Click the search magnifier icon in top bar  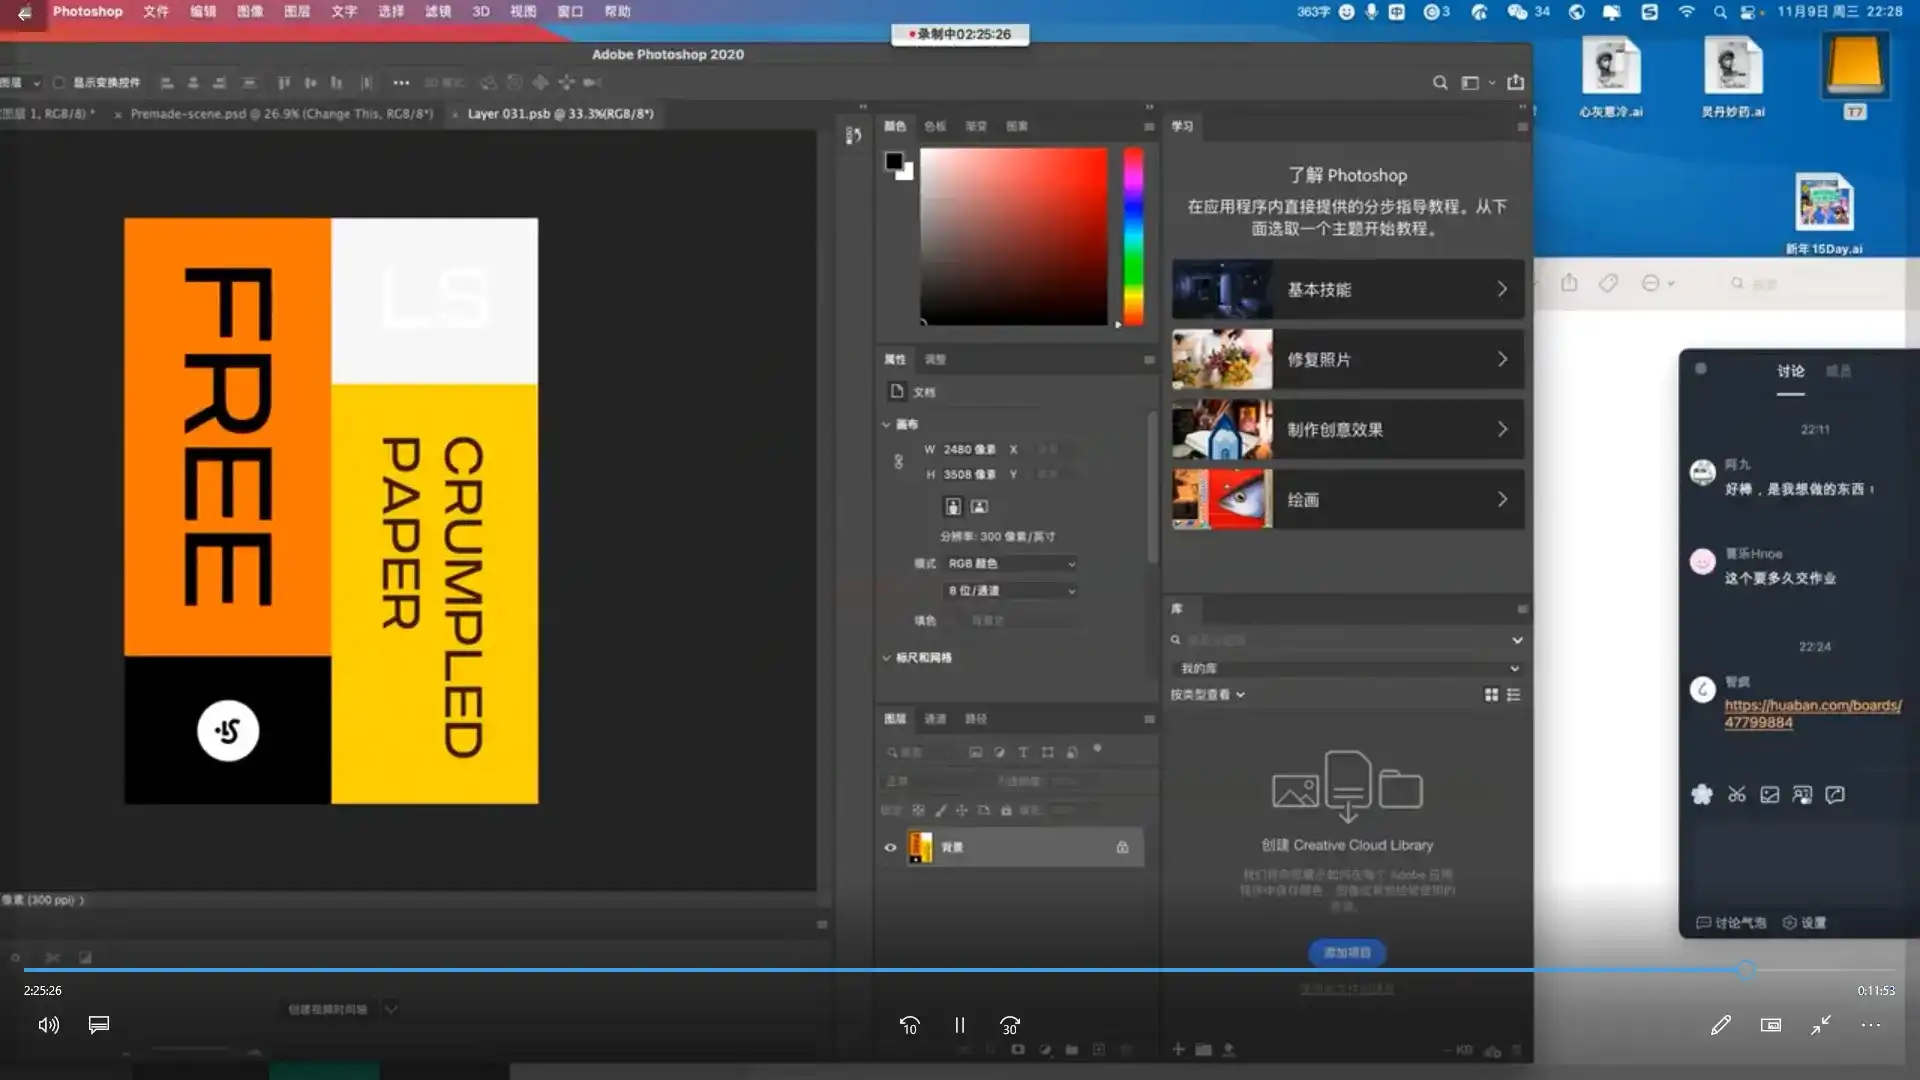point(1440,83)
